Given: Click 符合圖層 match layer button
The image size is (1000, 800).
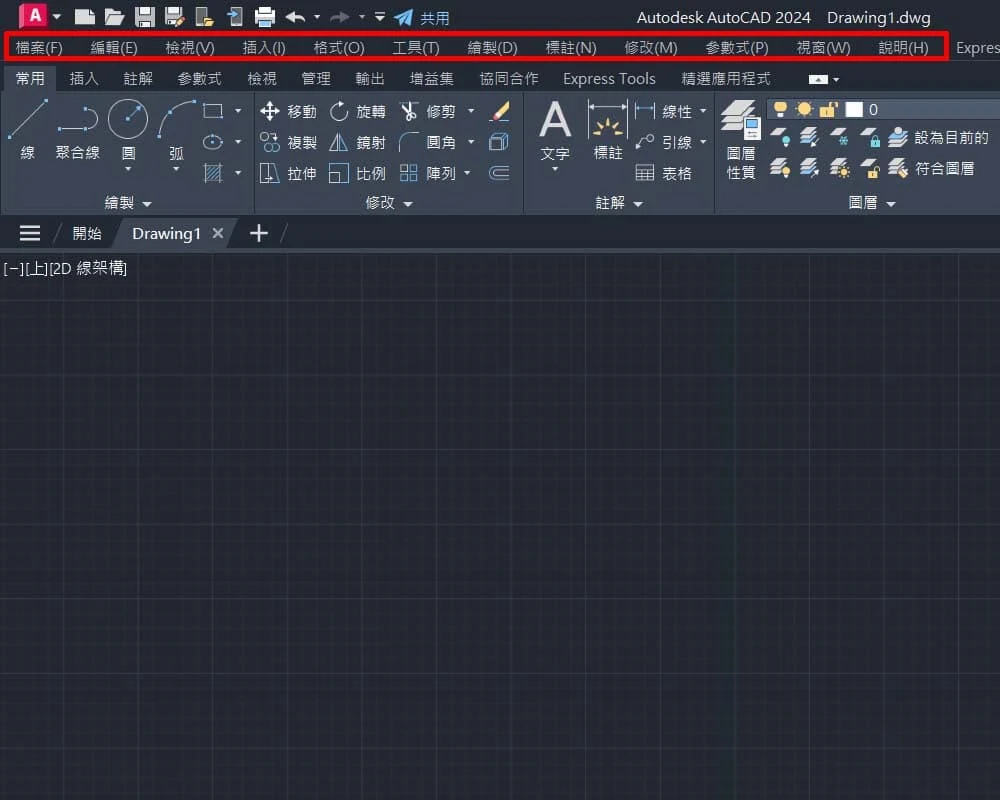Looking at the screenshot, I should [x=931, y=168].
